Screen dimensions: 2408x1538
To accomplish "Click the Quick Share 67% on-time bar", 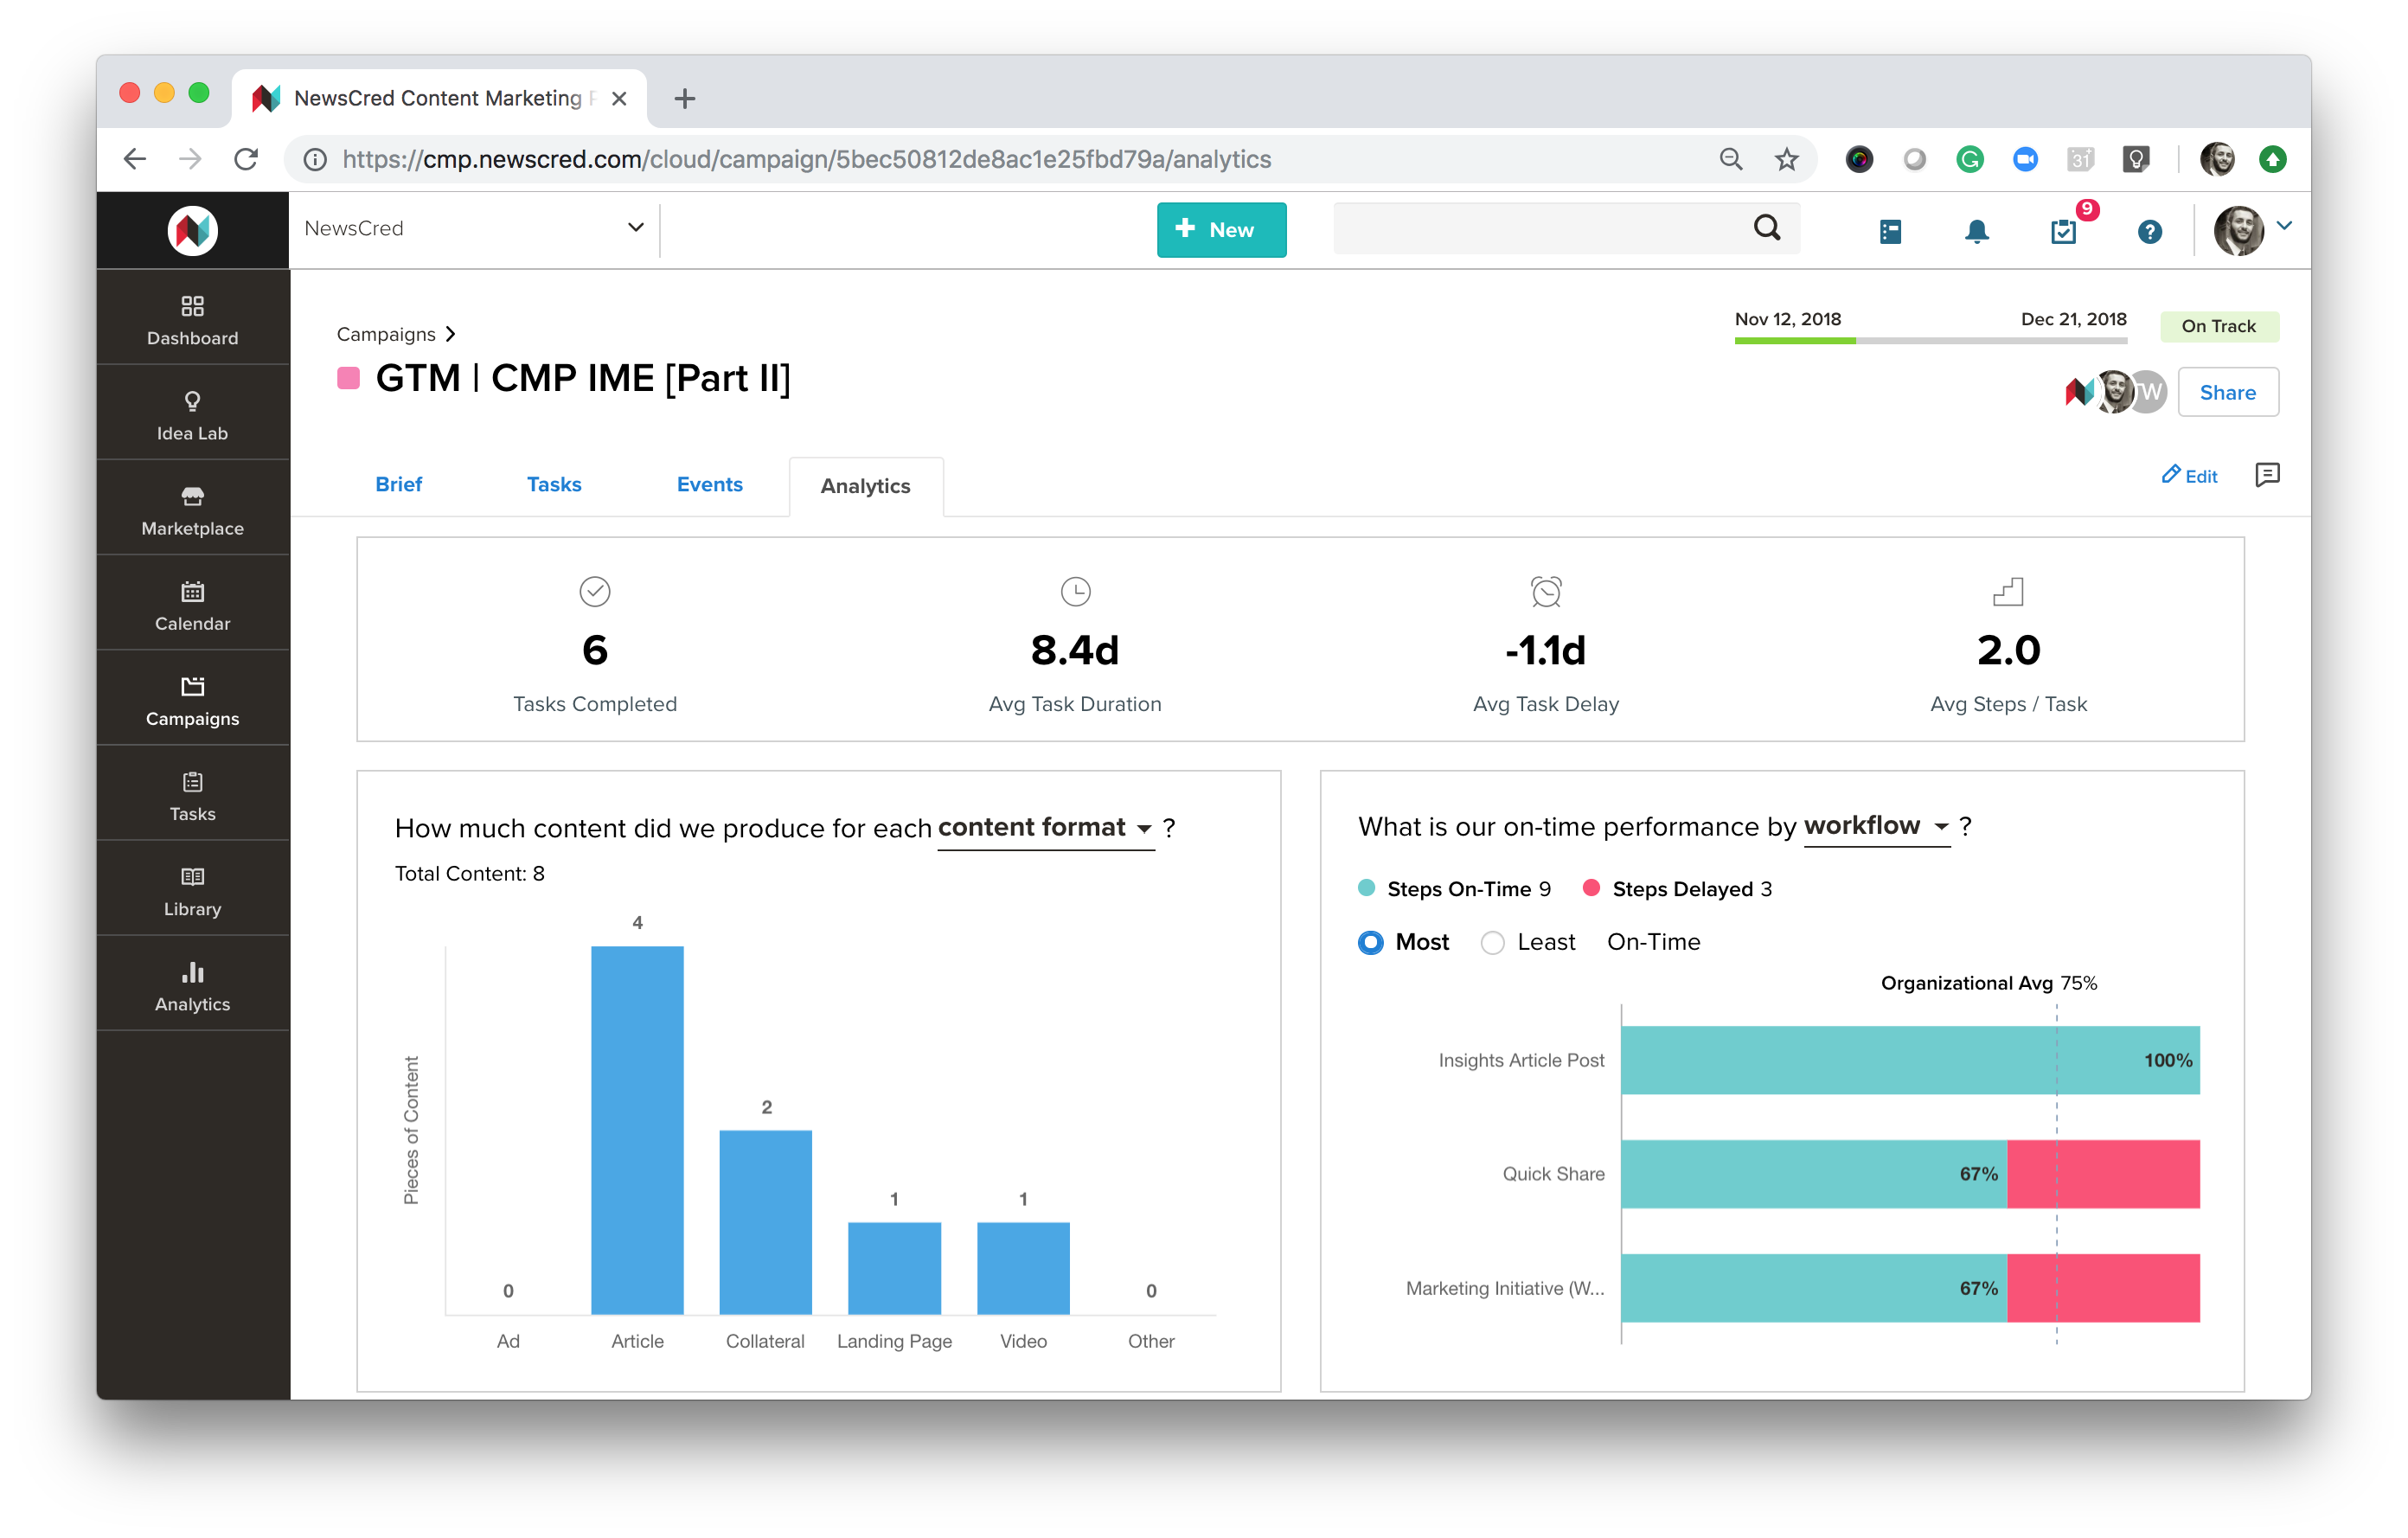I will click(x=1814, y=1174).
